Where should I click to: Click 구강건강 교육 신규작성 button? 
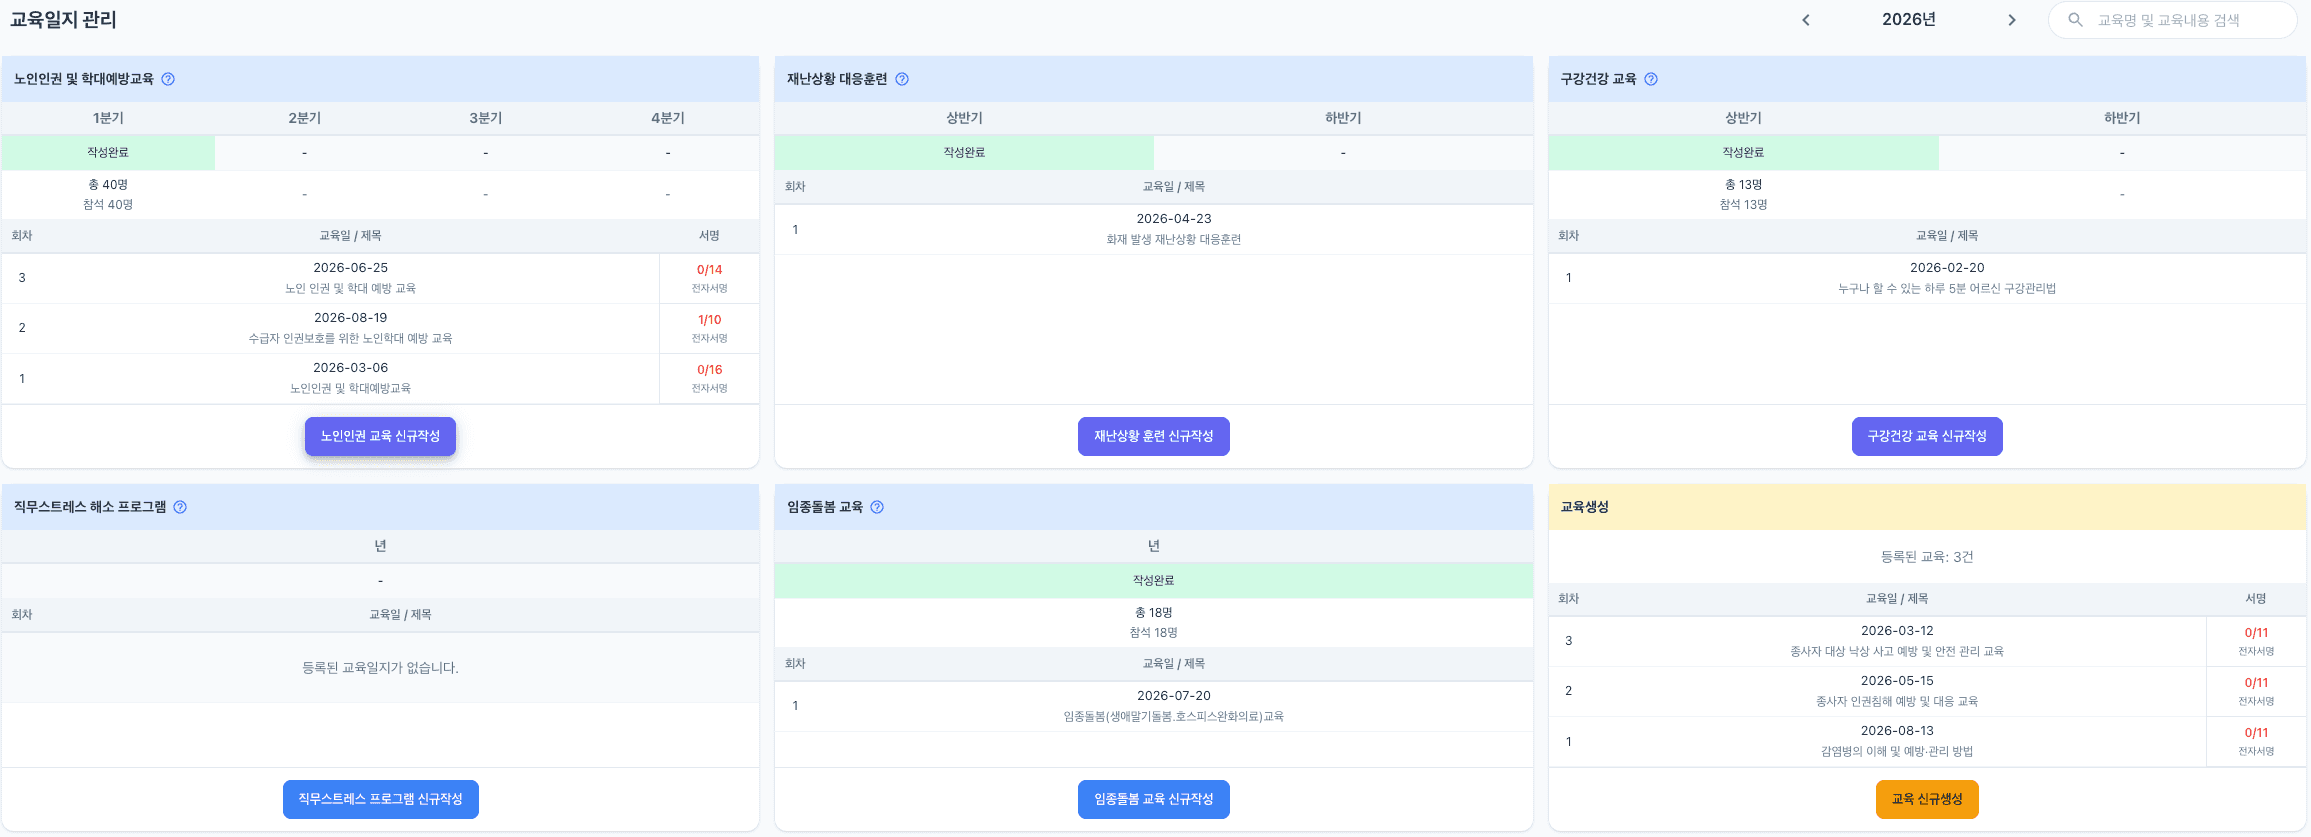tap(1927, 436)
